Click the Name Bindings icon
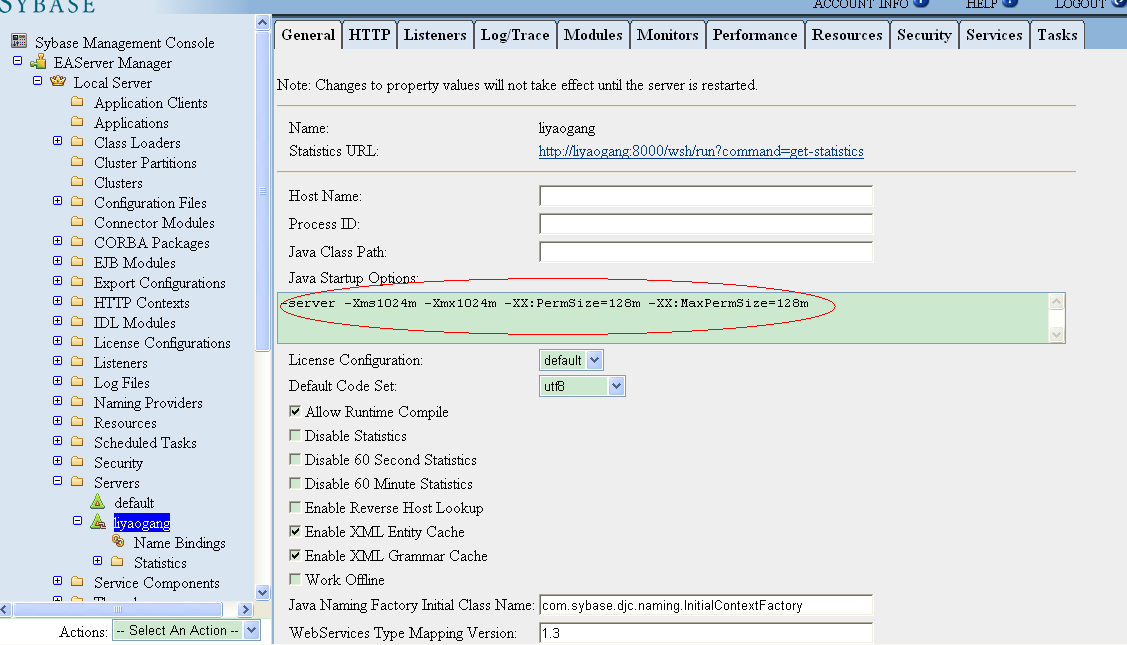The image size is (1127, 645). [118, 541]
